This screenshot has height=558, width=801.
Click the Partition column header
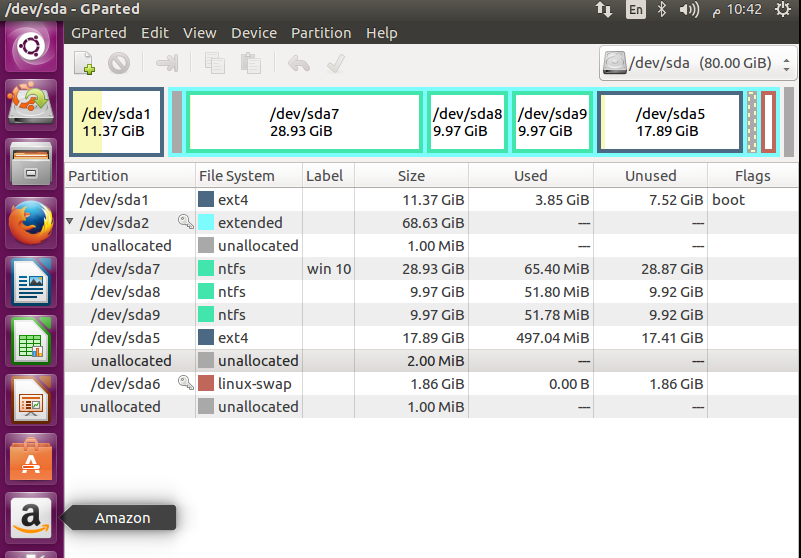[130, 175]
